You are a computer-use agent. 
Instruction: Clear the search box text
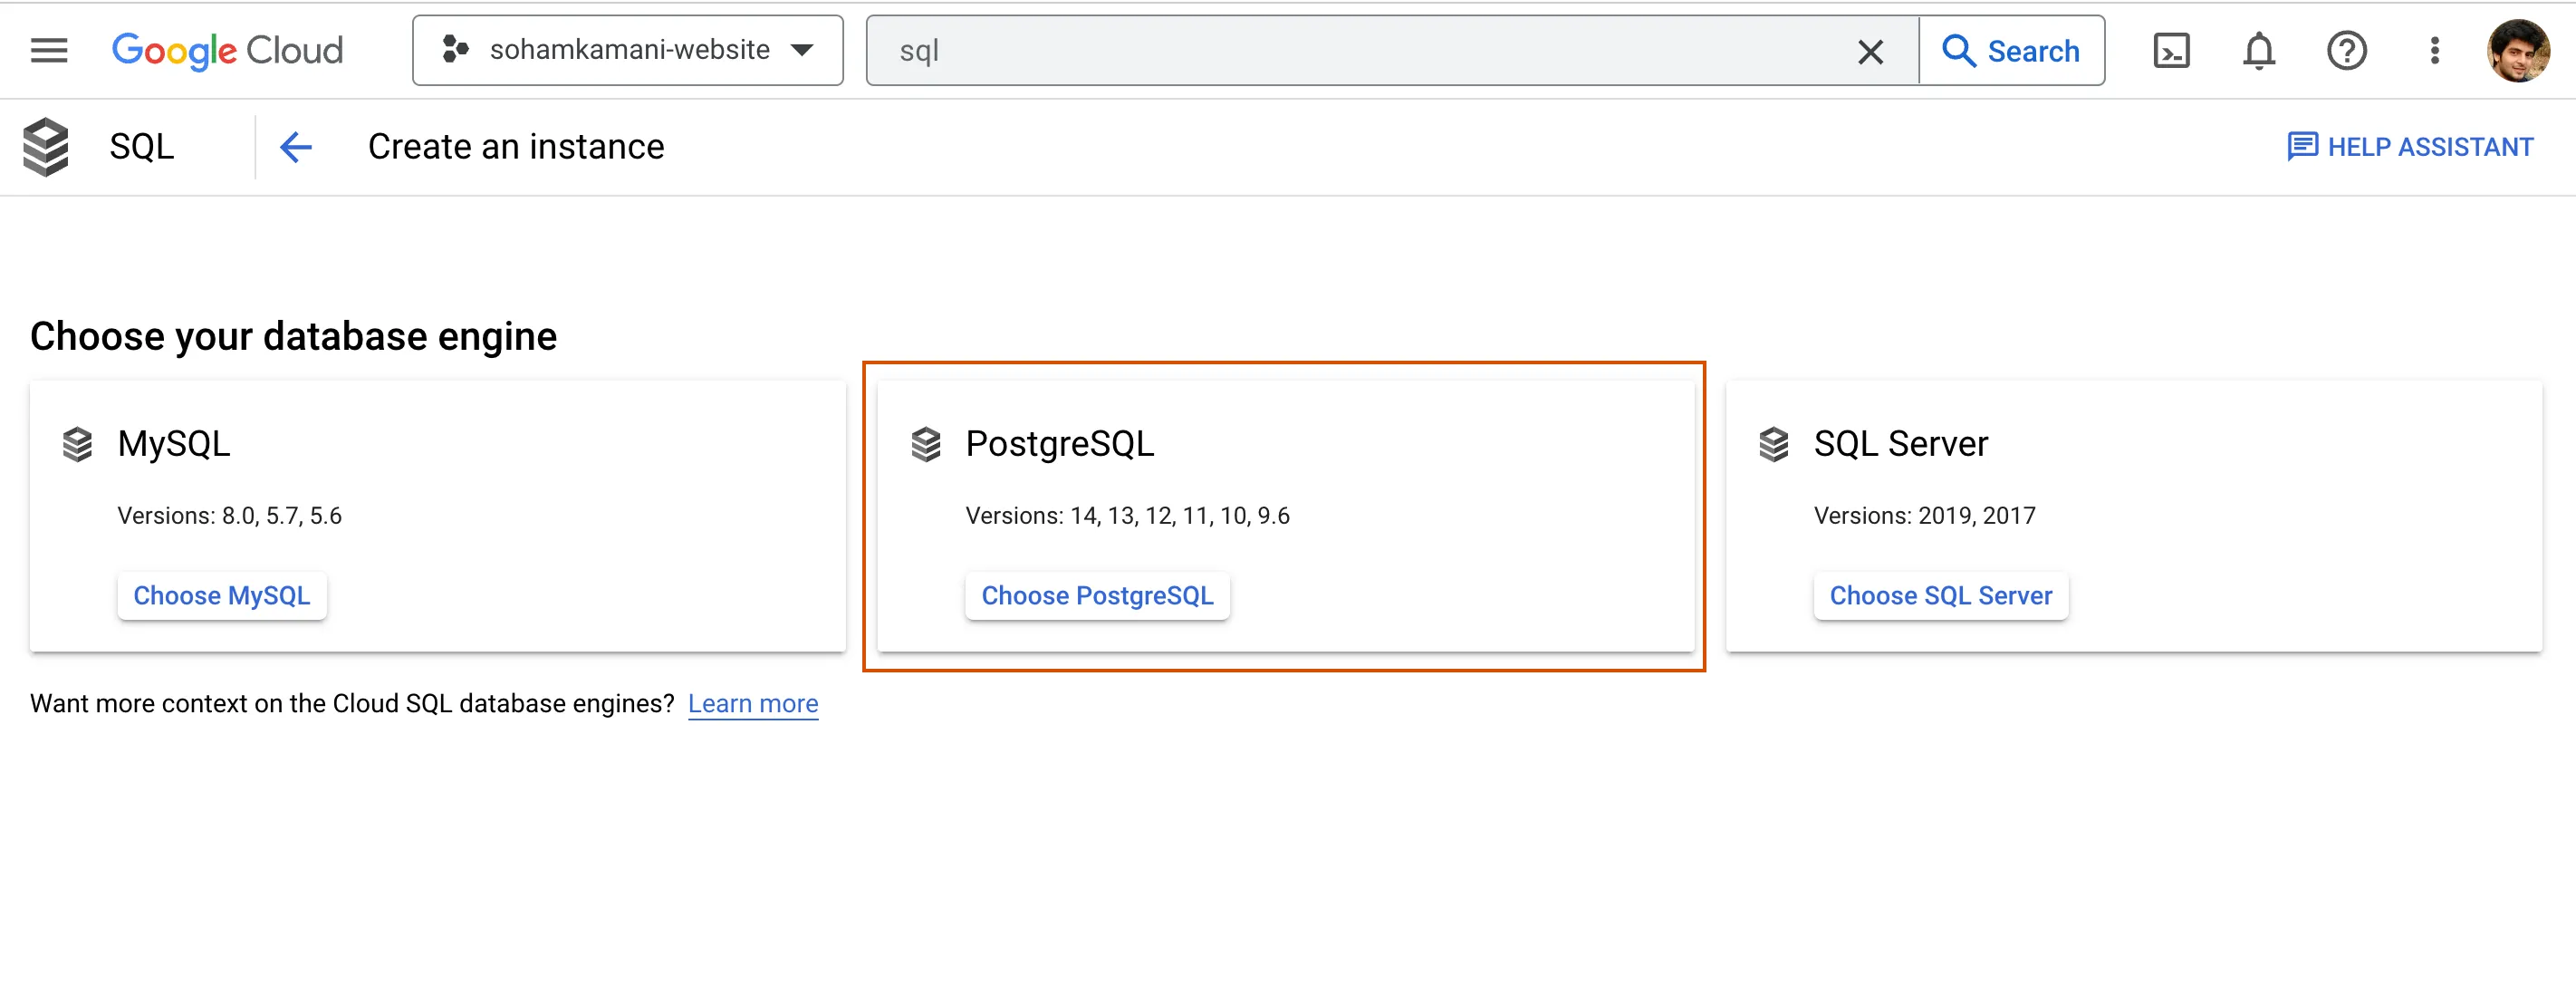tap(1870, 51)
